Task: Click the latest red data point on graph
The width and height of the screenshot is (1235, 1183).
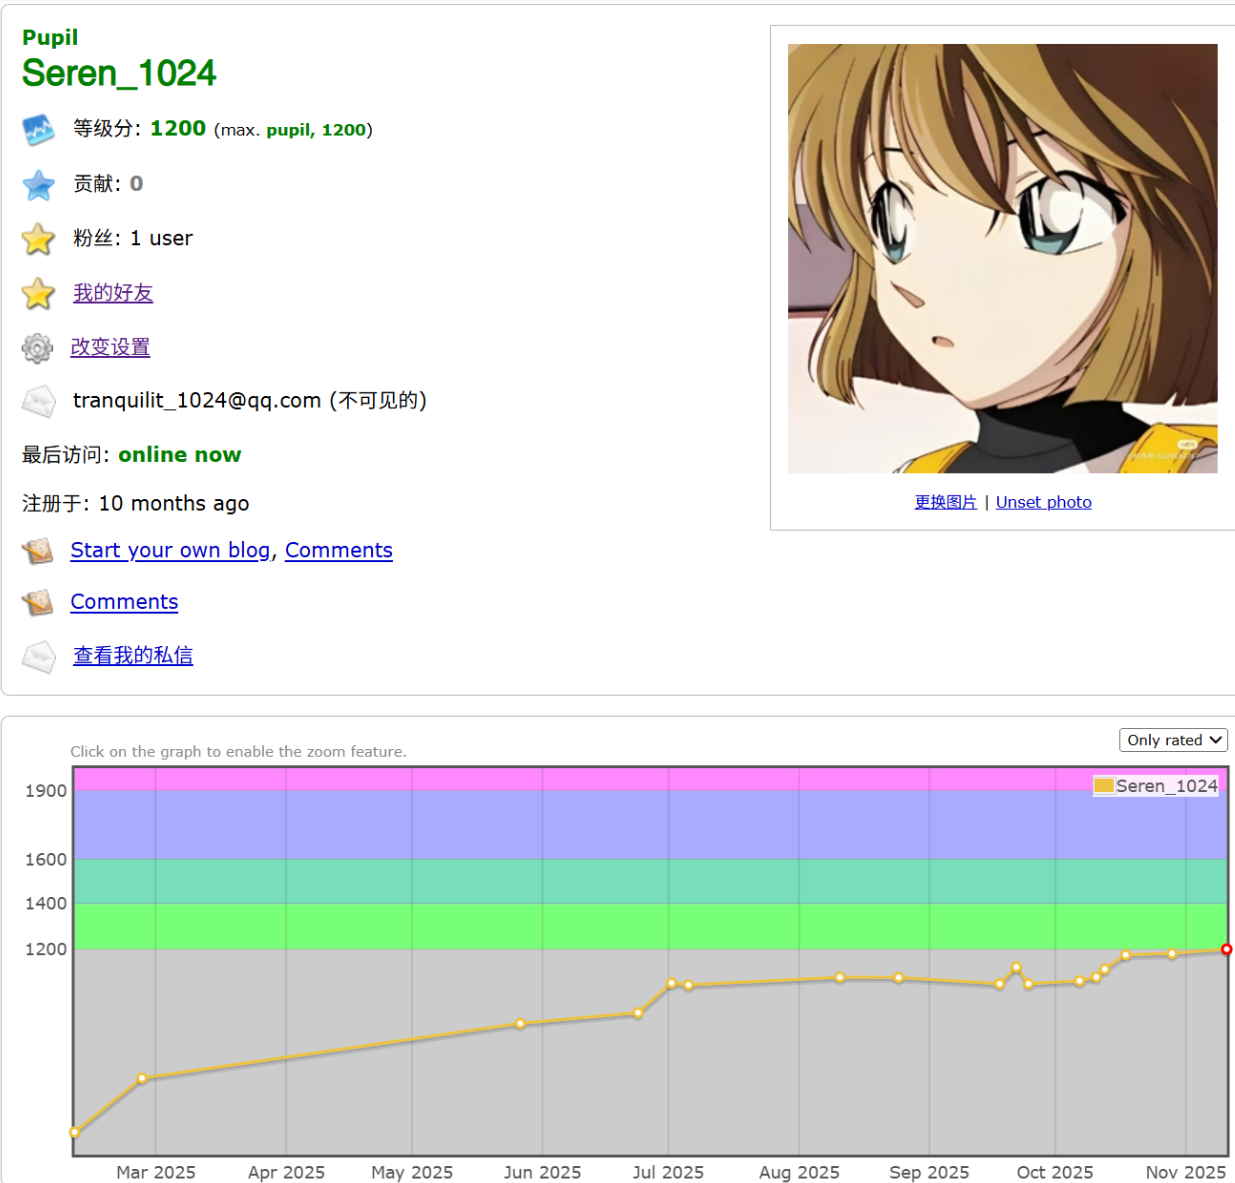Action: point(1226,949)
